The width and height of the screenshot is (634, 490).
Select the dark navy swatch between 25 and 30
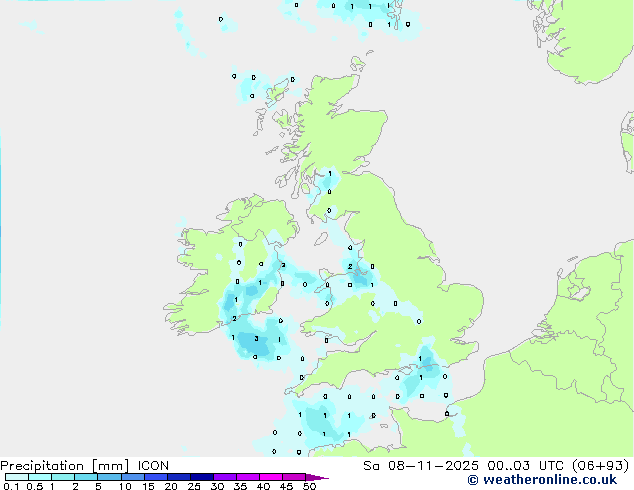202,477
